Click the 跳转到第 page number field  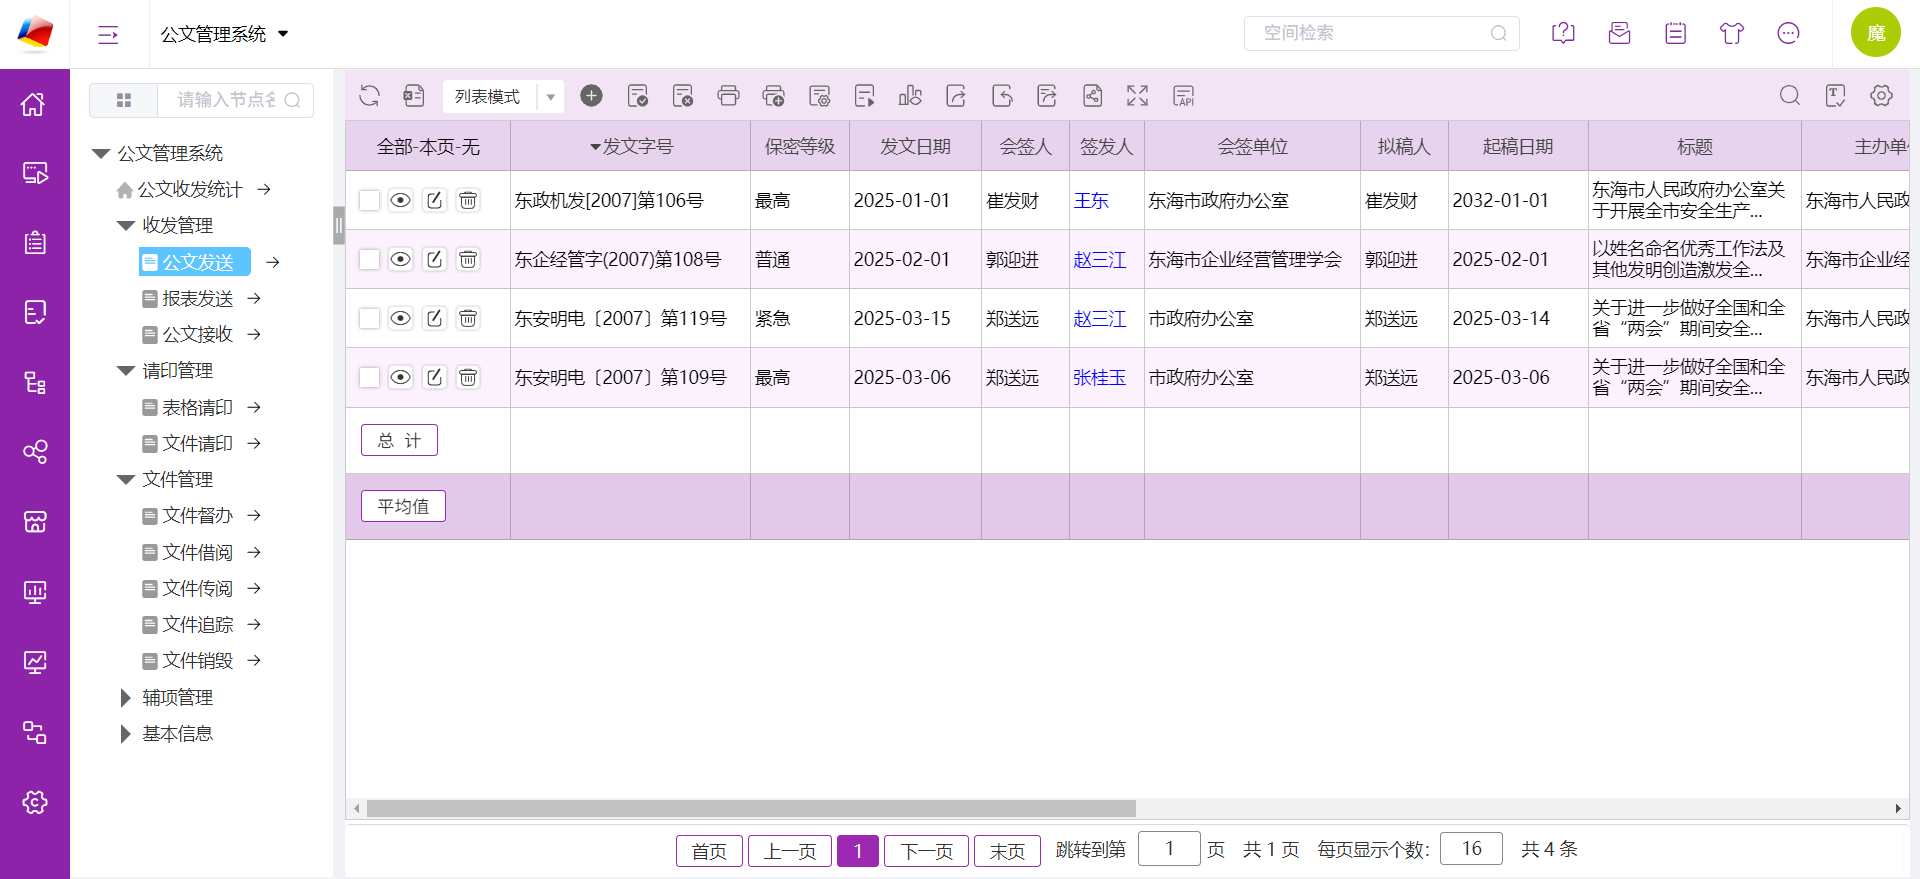tap(1169, 848)
